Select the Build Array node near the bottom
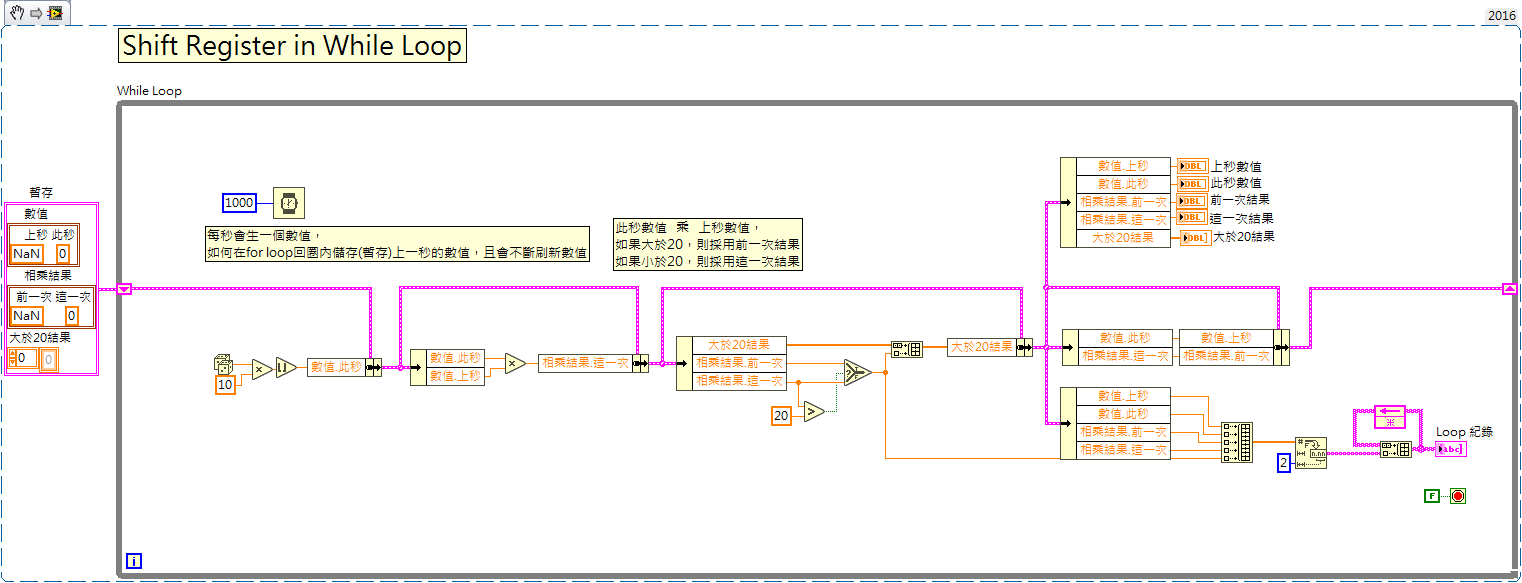Viewport: 1522px width, 583px height. pyautogui.click(x=1237, y=442)
